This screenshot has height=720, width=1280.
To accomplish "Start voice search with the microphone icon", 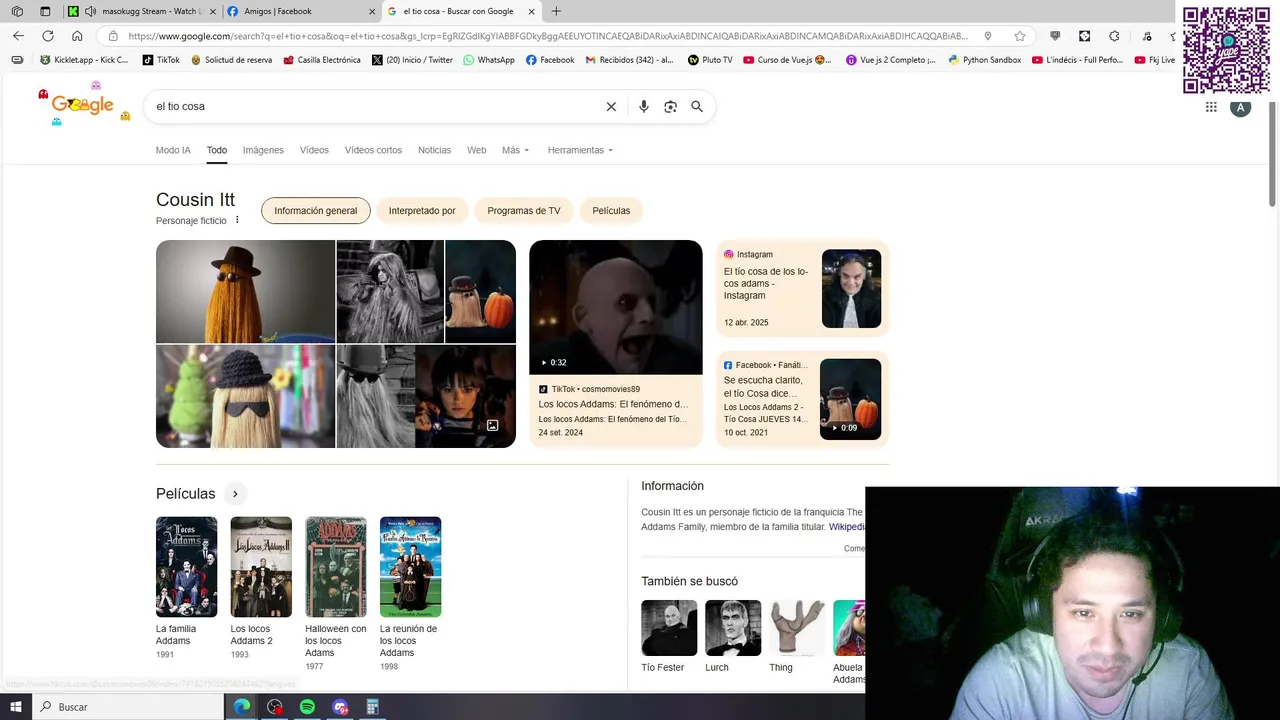I will (x=643, y=107).
